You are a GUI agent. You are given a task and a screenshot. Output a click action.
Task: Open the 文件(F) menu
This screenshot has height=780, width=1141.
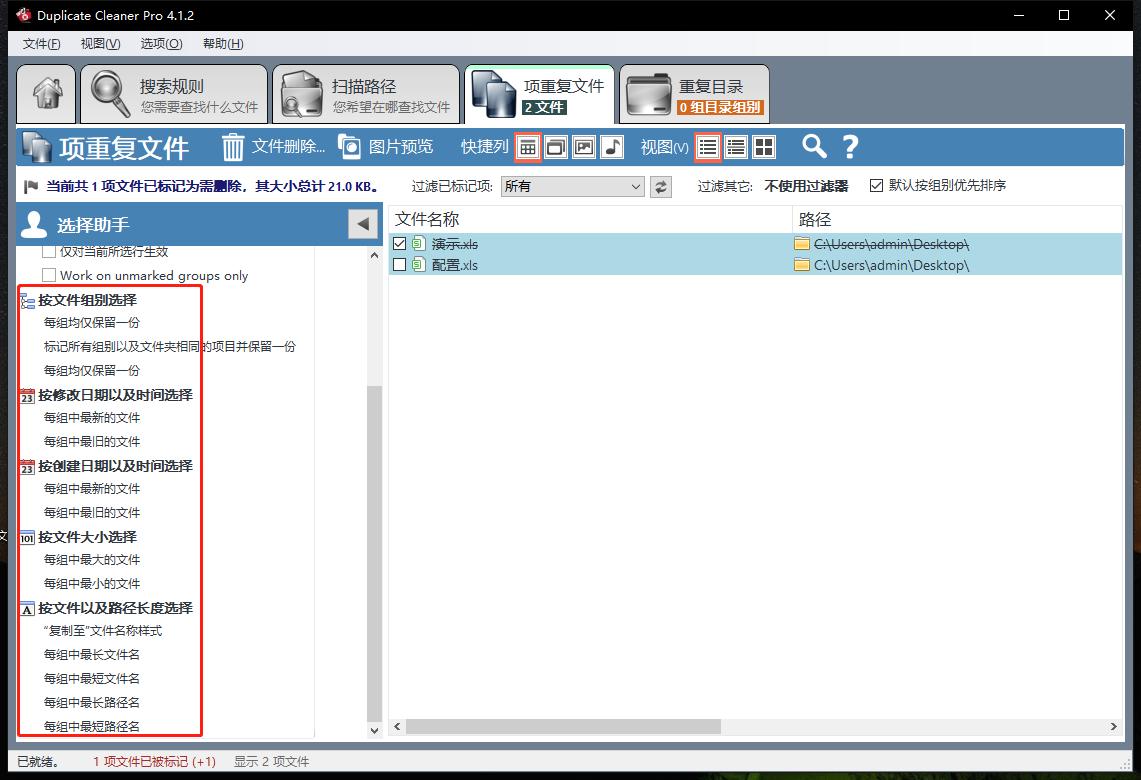coord(41,44)
